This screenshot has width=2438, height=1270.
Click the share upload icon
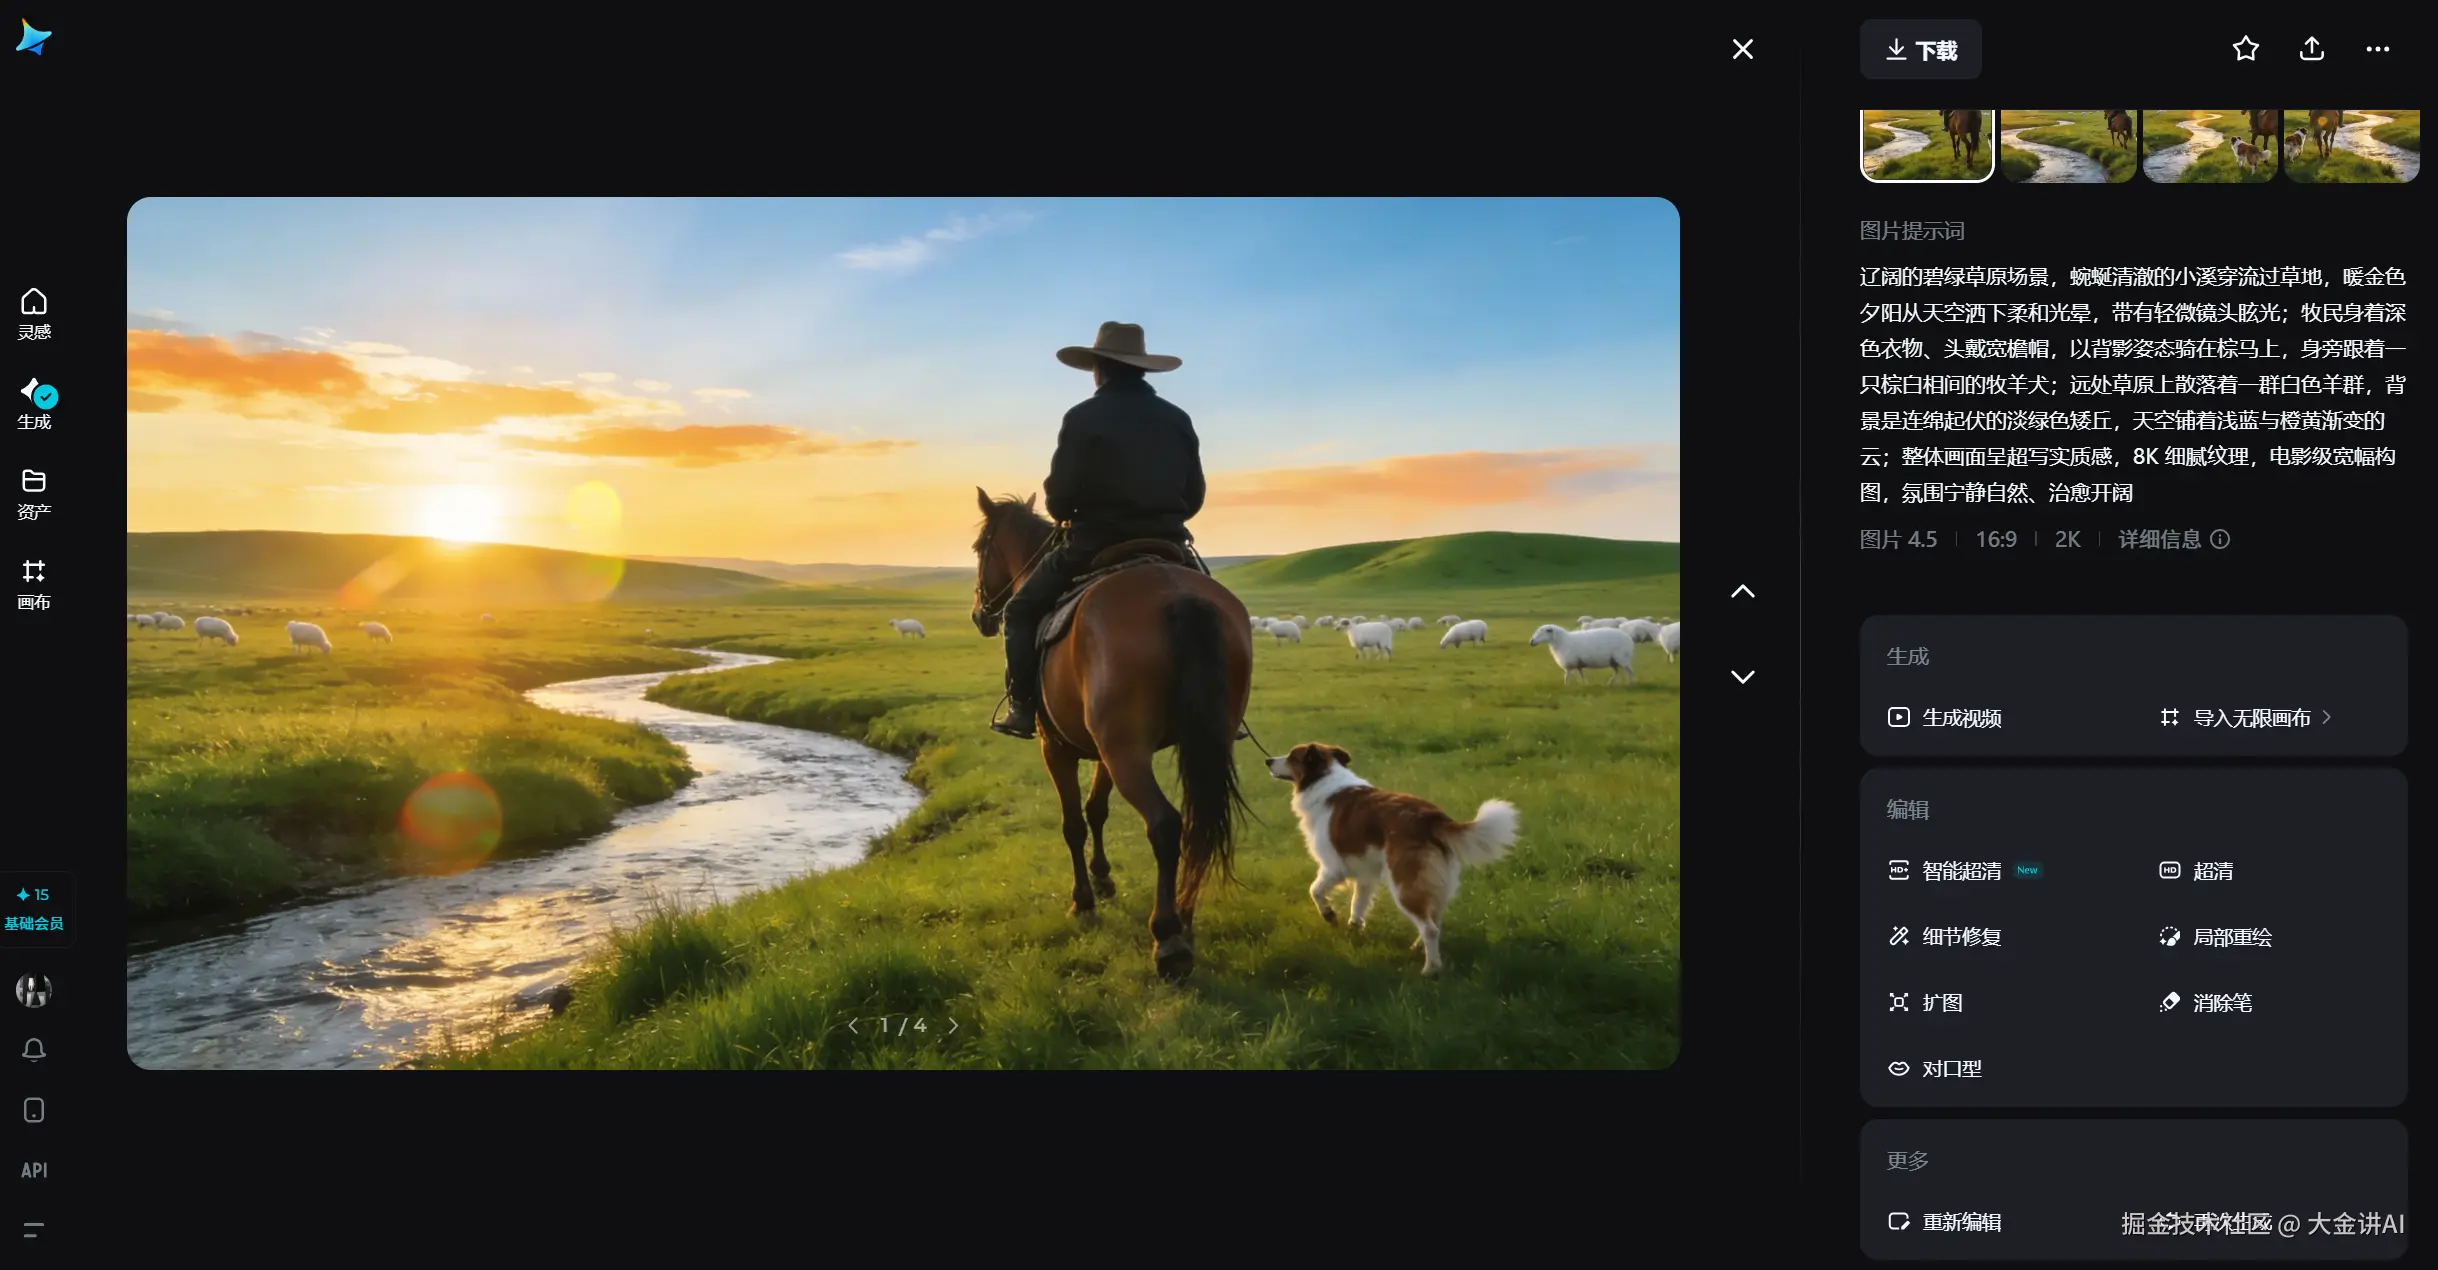coord(2311,49)
